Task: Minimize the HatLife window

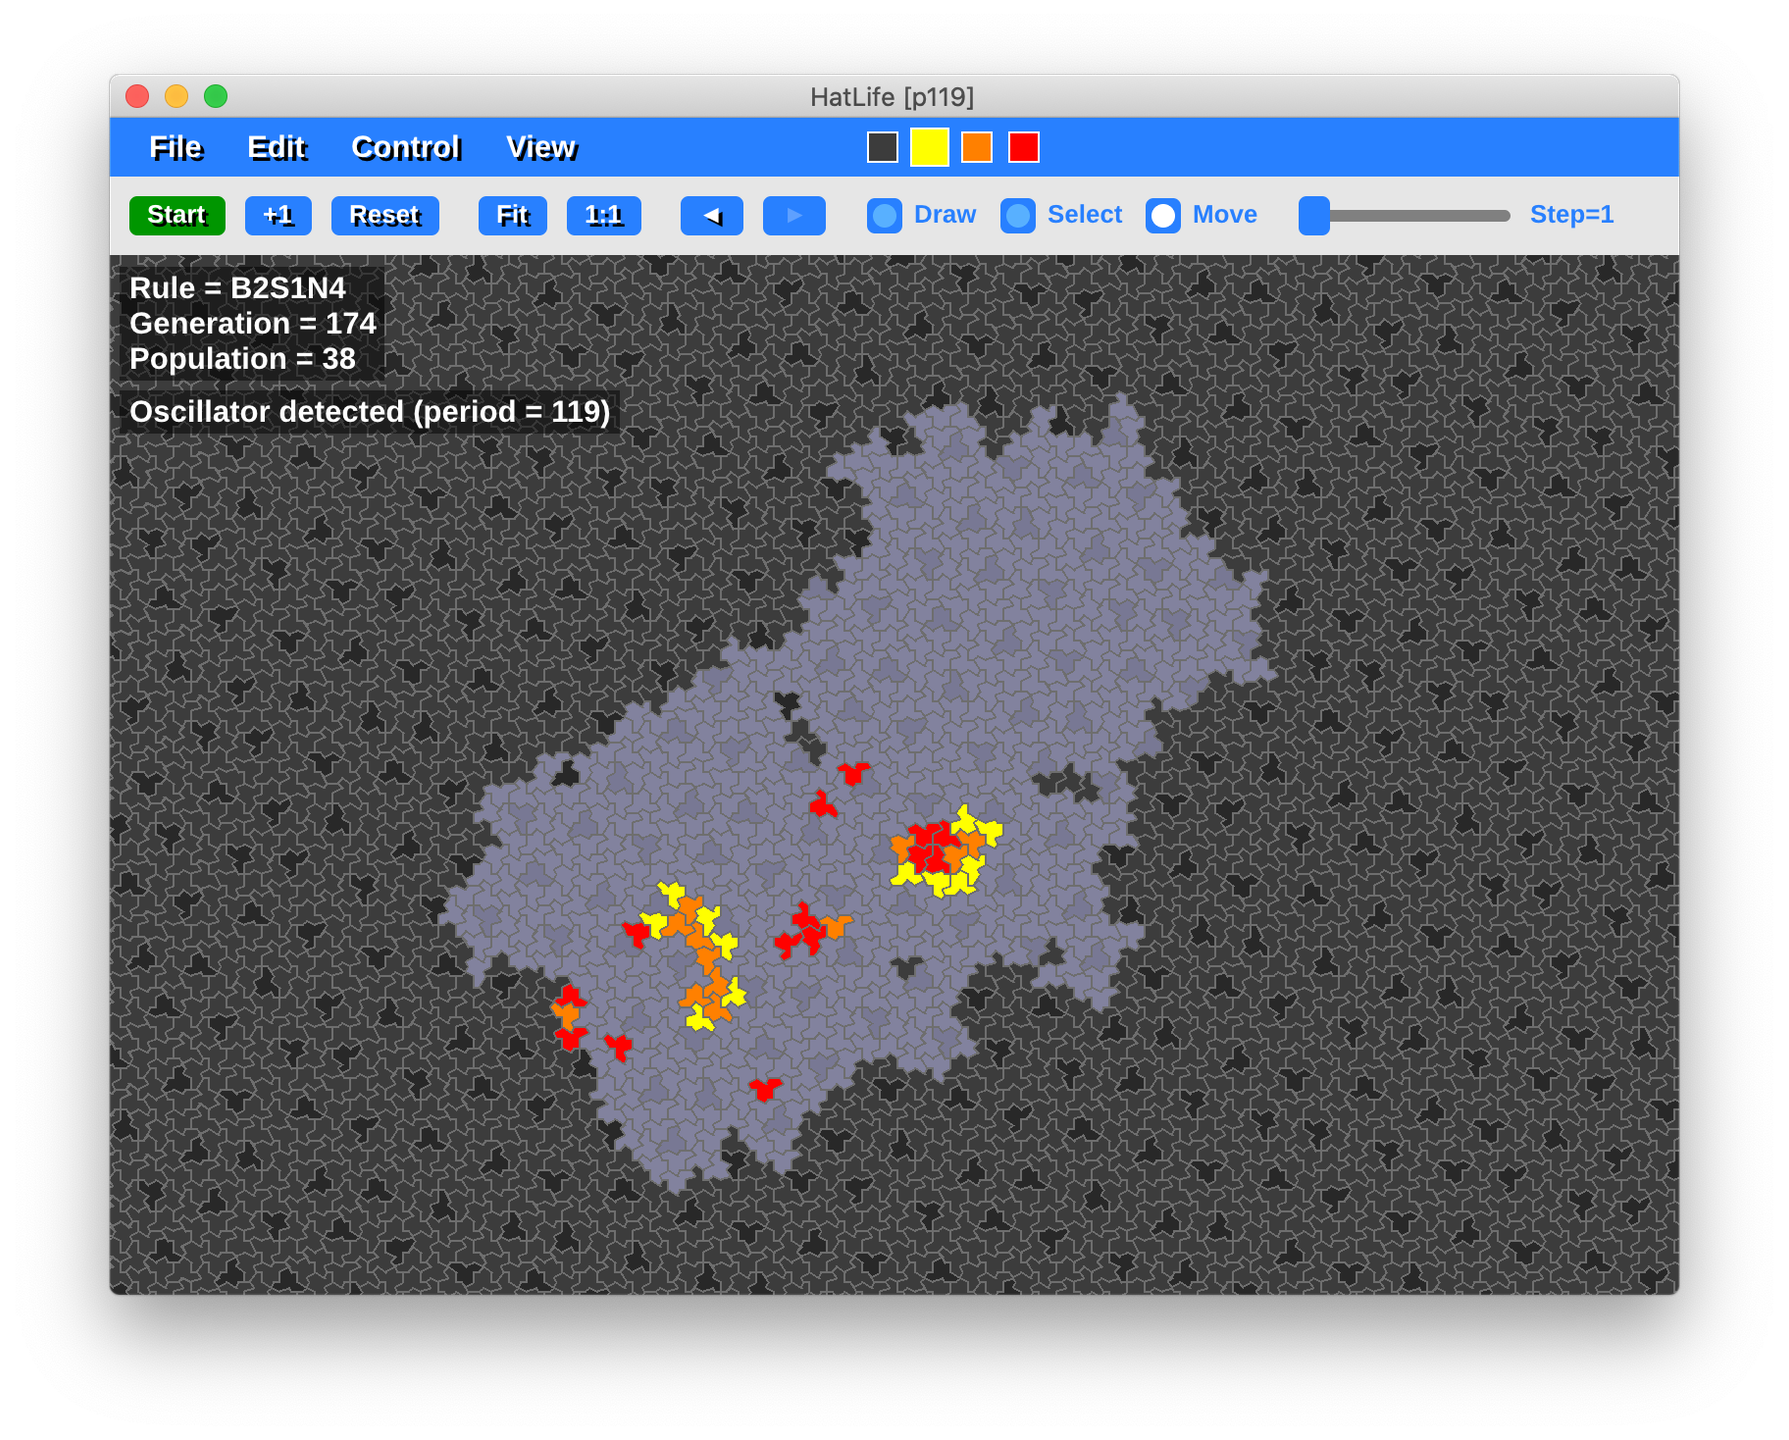Action: click(x=177, y=96)
